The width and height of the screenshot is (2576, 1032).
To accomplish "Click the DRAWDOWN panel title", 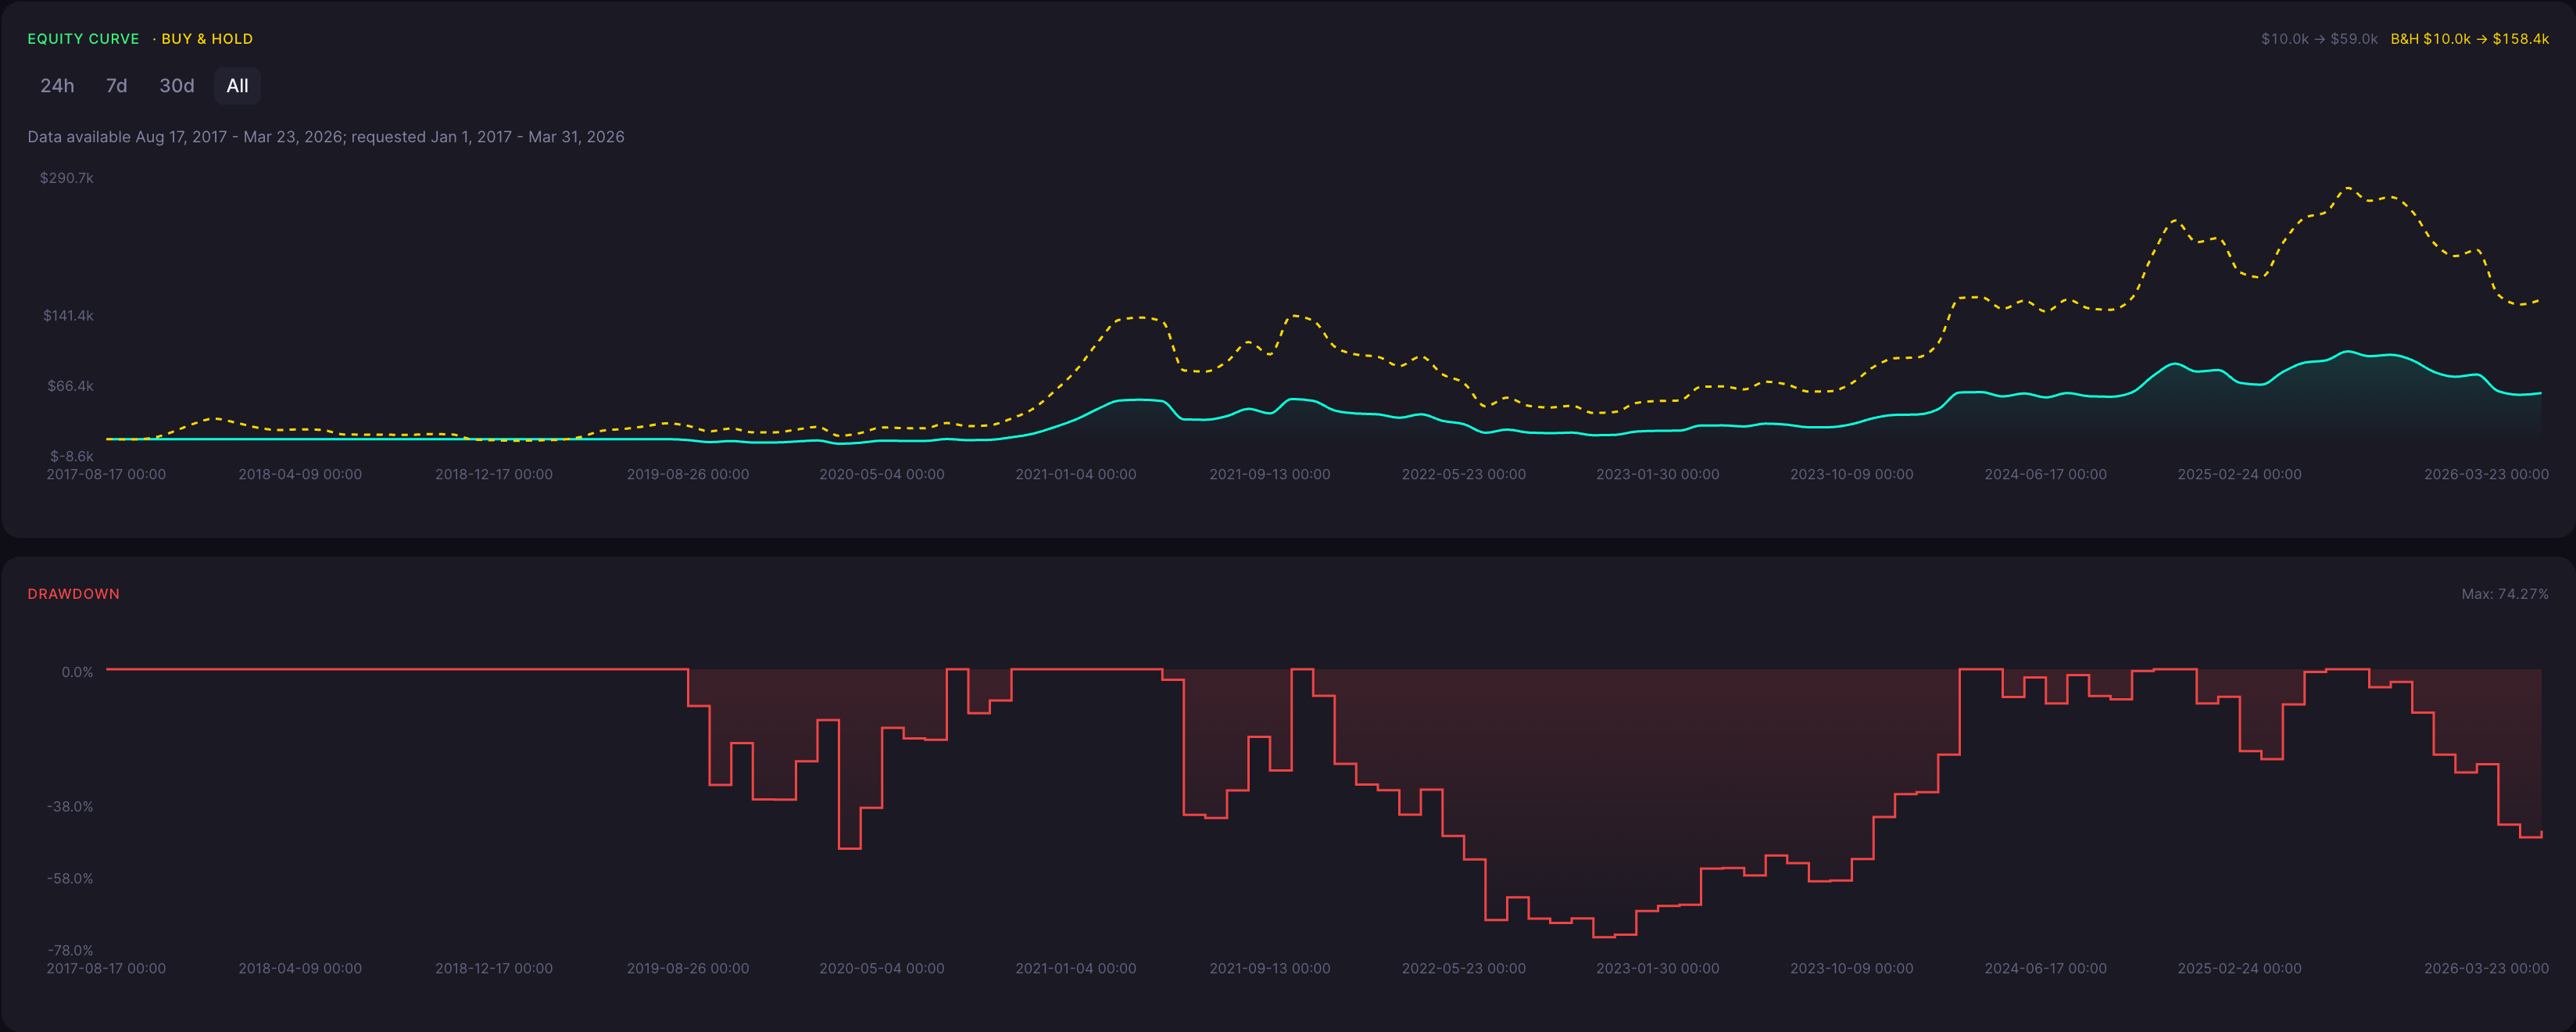I will tap(73, 594).
